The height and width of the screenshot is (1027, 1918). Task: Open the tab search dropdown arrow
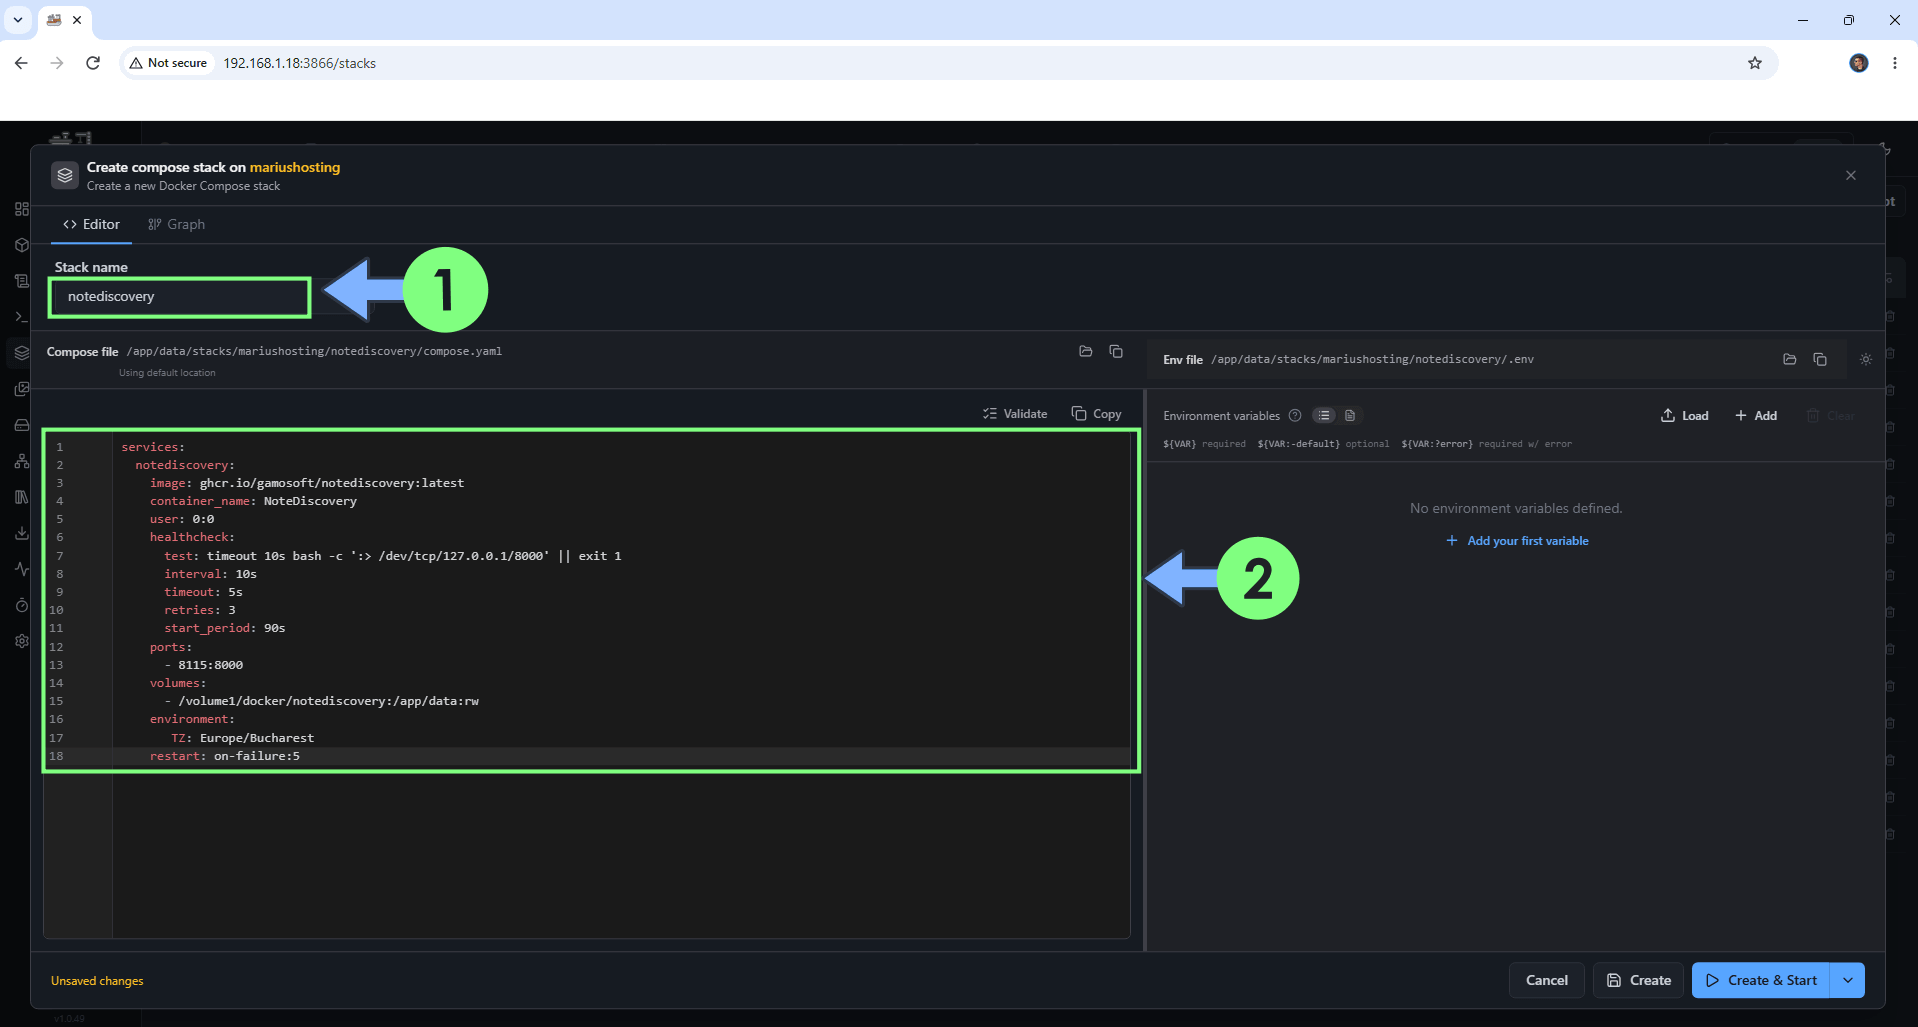[18, 20]
